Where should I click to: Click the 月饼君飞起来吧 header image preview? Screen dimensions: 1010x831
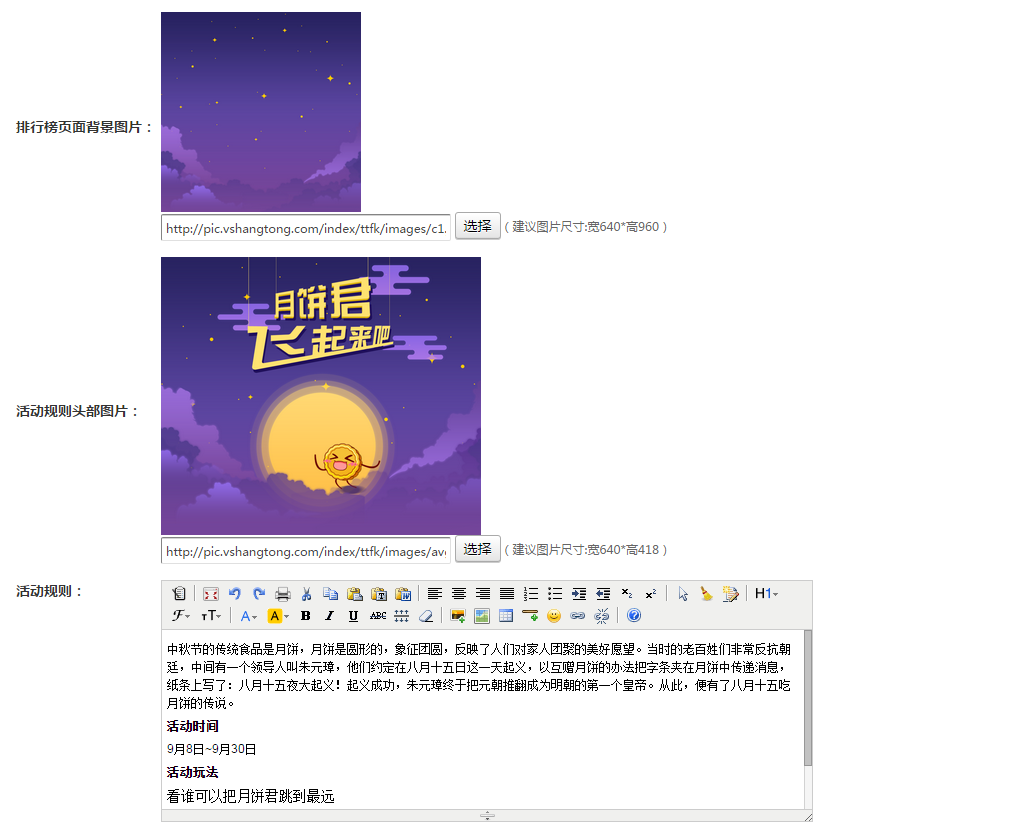pos(320,396)
